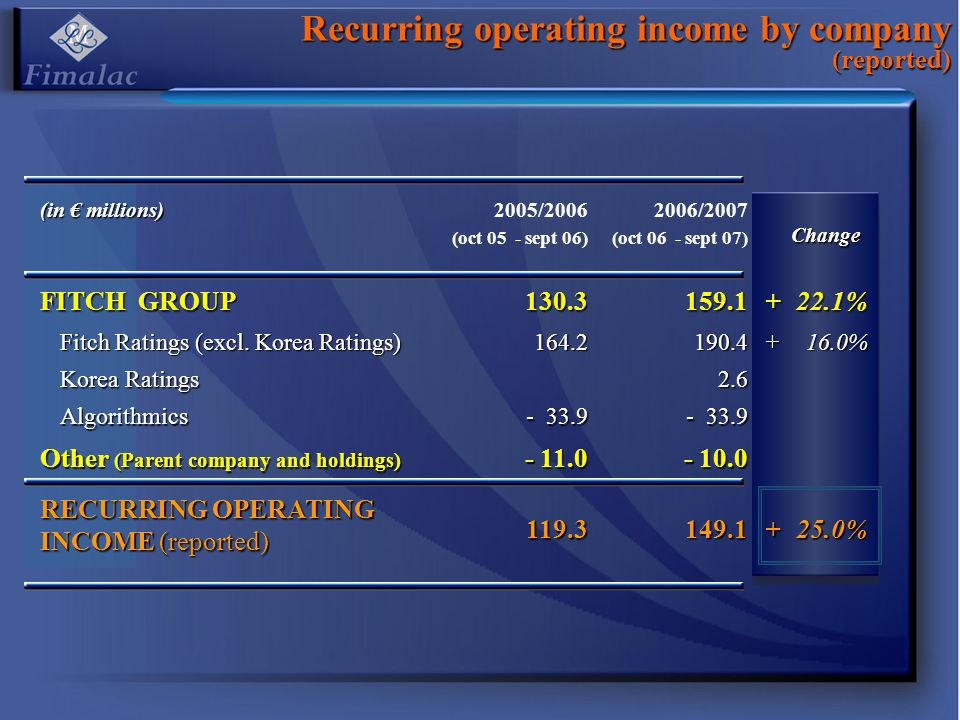Viewport: 960px width, 720px height.
Task: Click the boxed '+ 25.0%' total change
Action: pos(819,525)
